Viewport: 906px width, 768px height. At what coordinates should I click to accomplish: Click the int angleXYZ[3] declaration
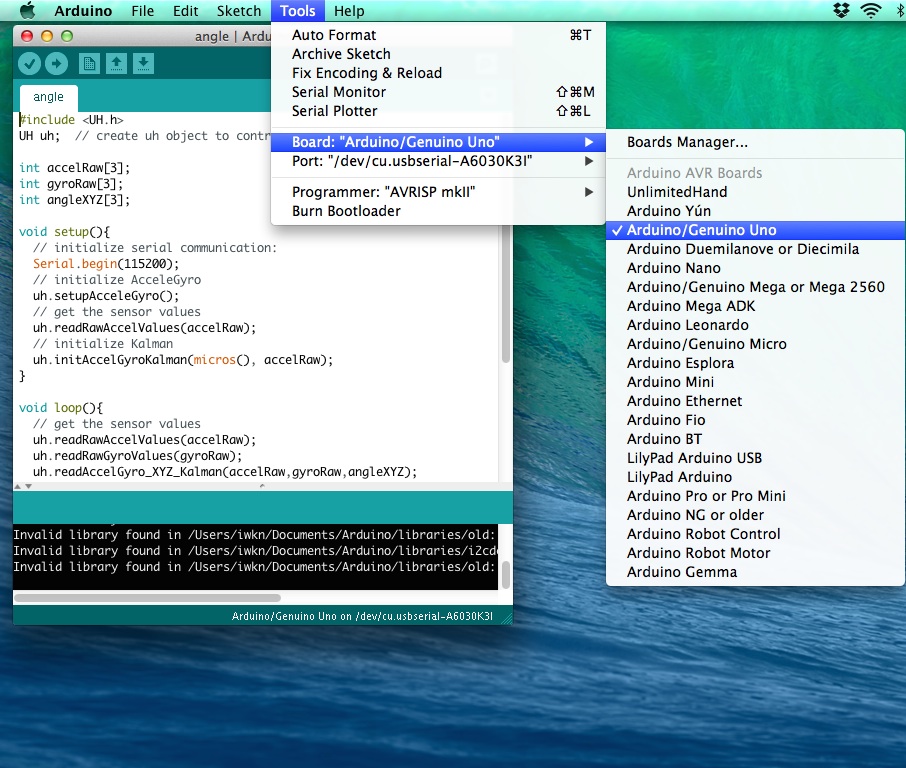click(75, 200)
